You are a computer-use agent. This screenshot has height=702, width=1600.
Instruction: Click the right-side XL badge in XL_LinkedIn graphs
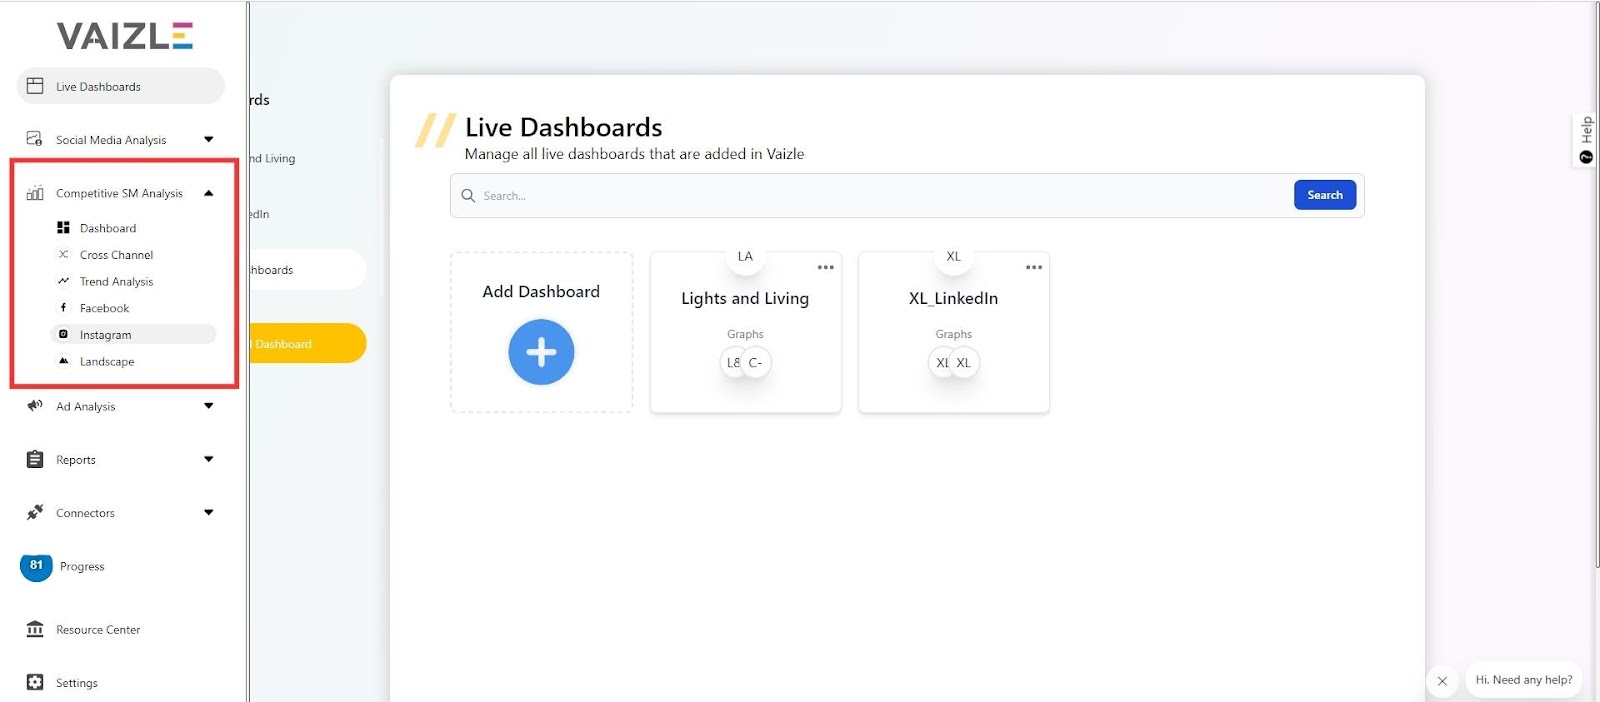[965, 363]
